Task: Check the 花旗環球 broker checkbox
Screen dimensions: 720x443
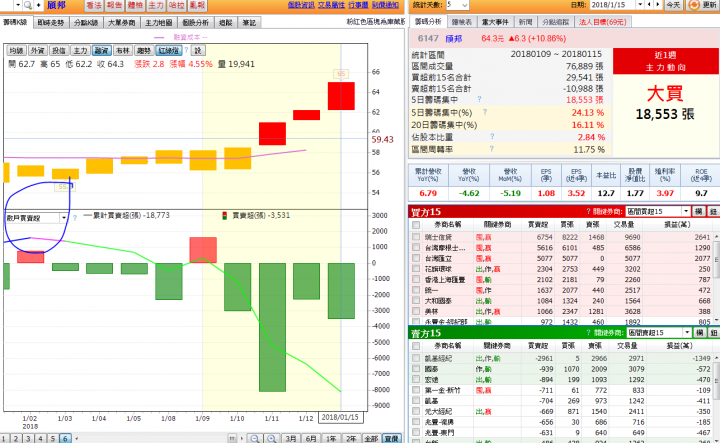Action: coord(416,269)
